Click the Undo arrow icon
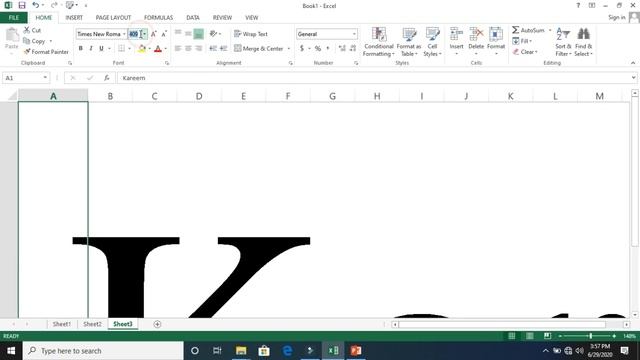This screenshot has height=360, width=640. [x=36, y=5]
